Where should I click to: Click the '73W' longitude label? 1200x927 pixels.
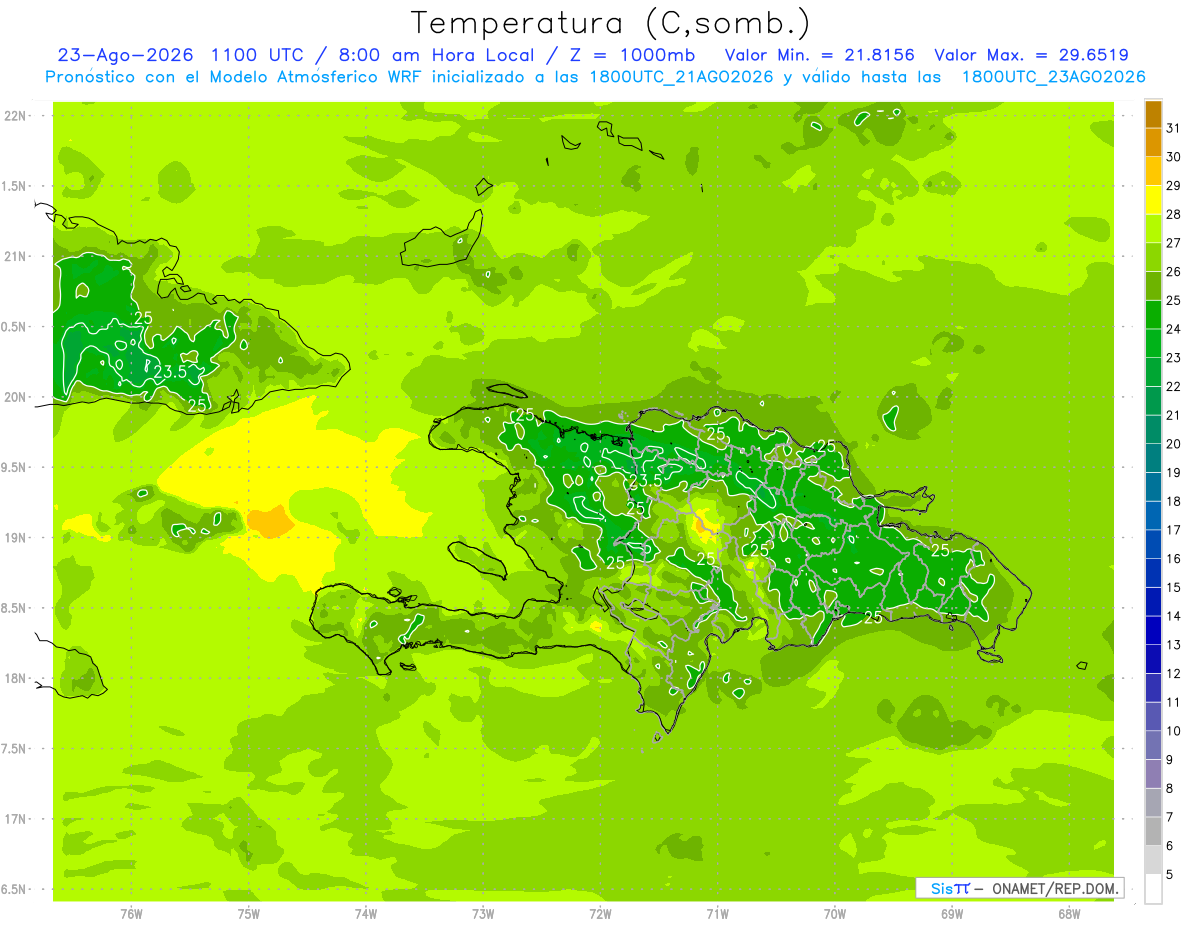[483, 914]
